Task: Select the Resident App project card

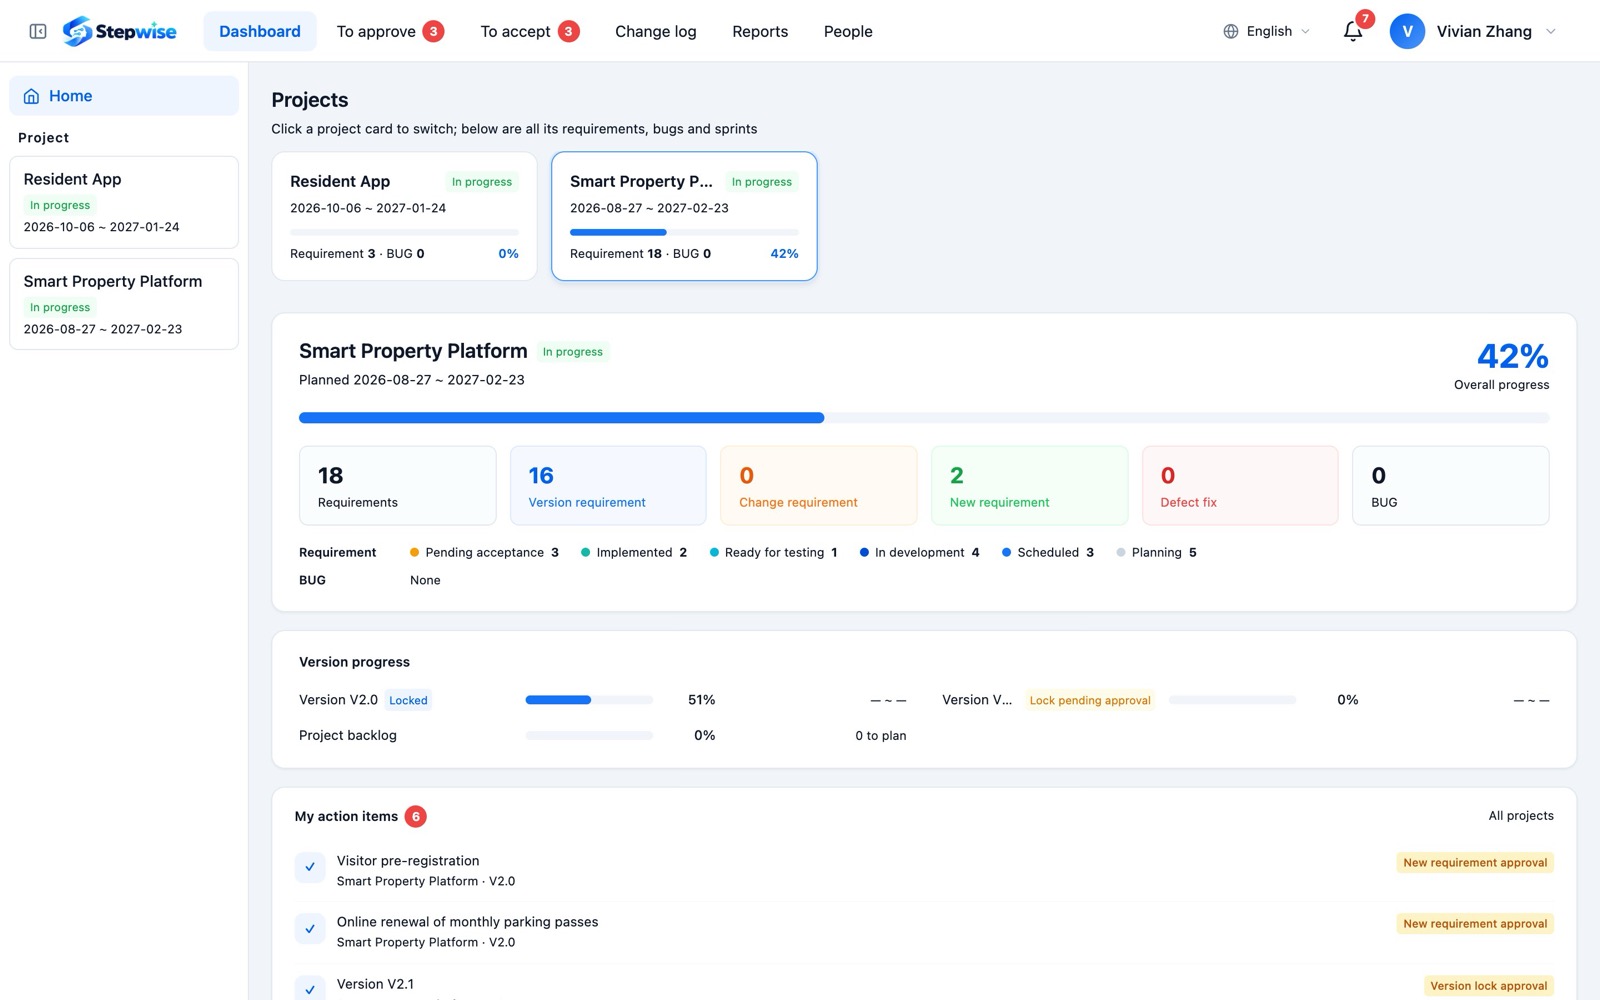Action: 404,216
